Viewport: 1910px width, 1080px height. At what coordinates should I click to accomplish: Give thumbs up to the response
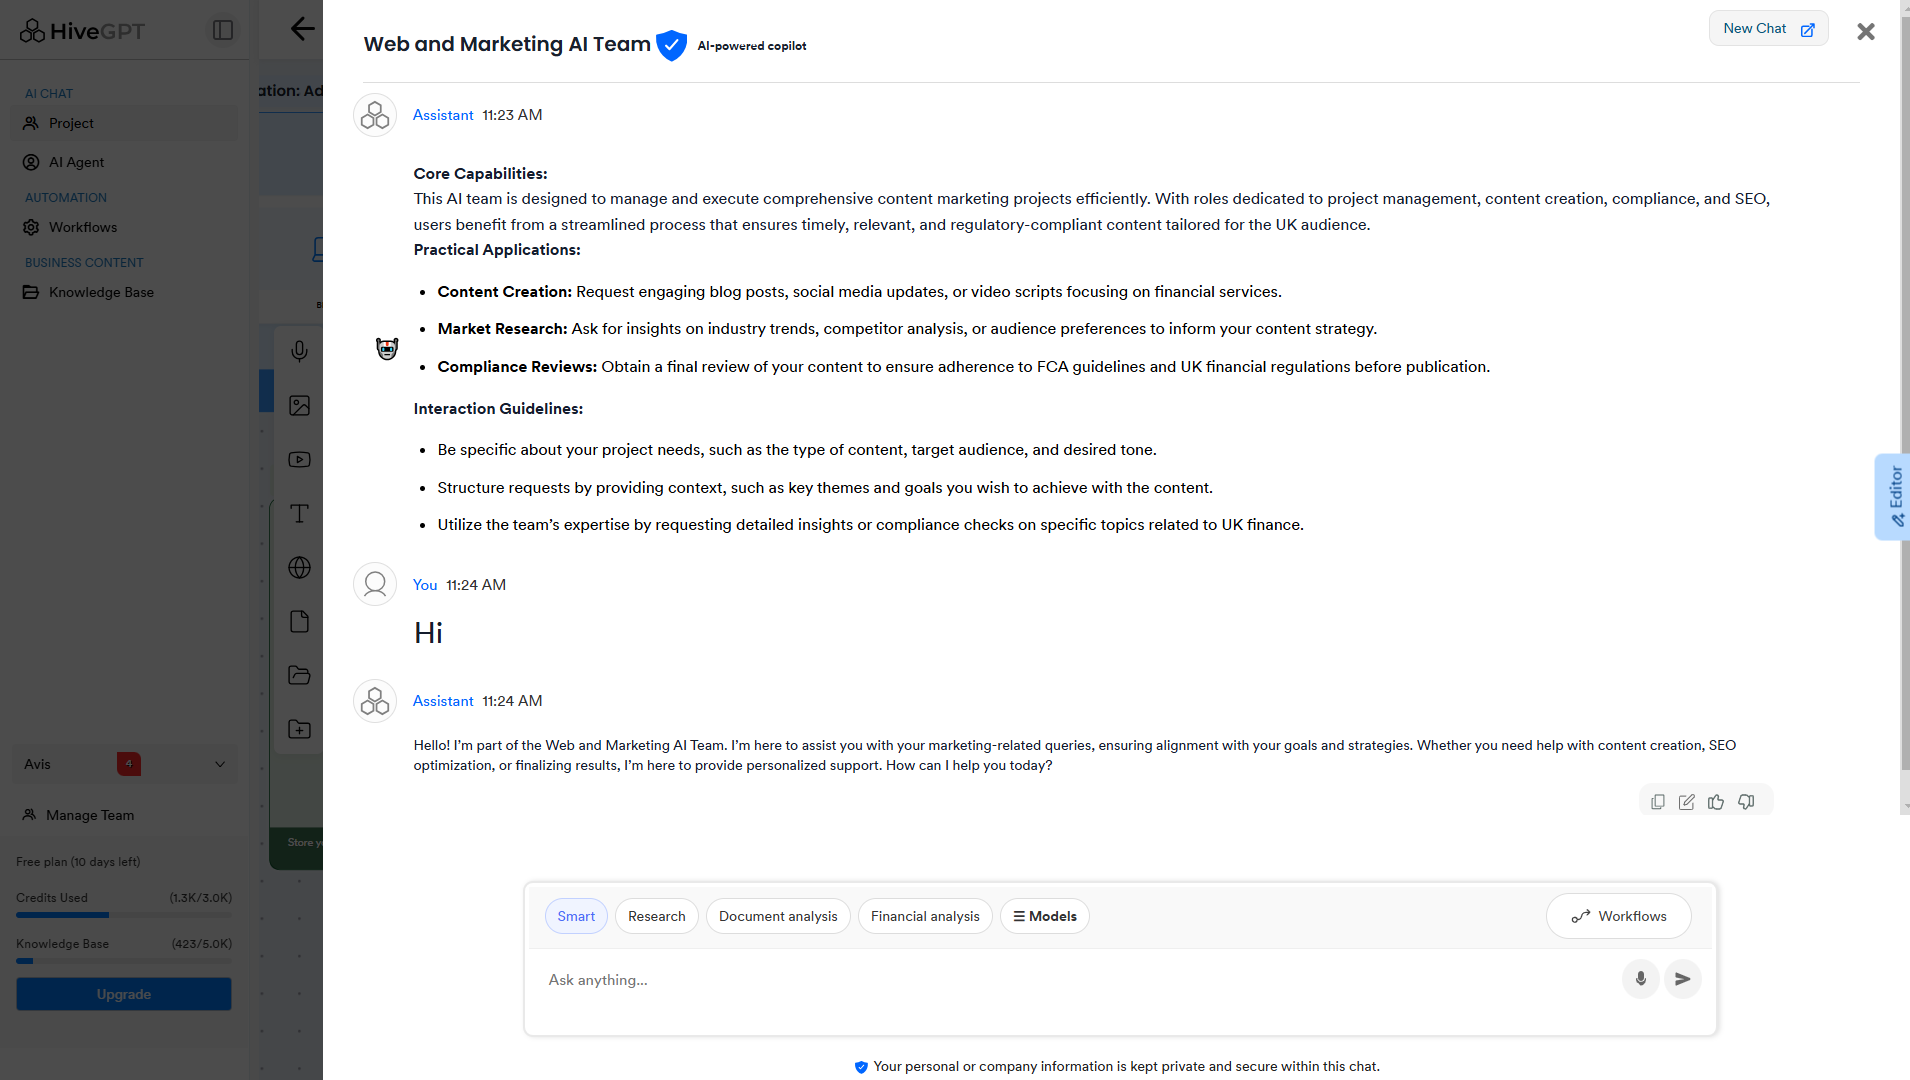1716,802
